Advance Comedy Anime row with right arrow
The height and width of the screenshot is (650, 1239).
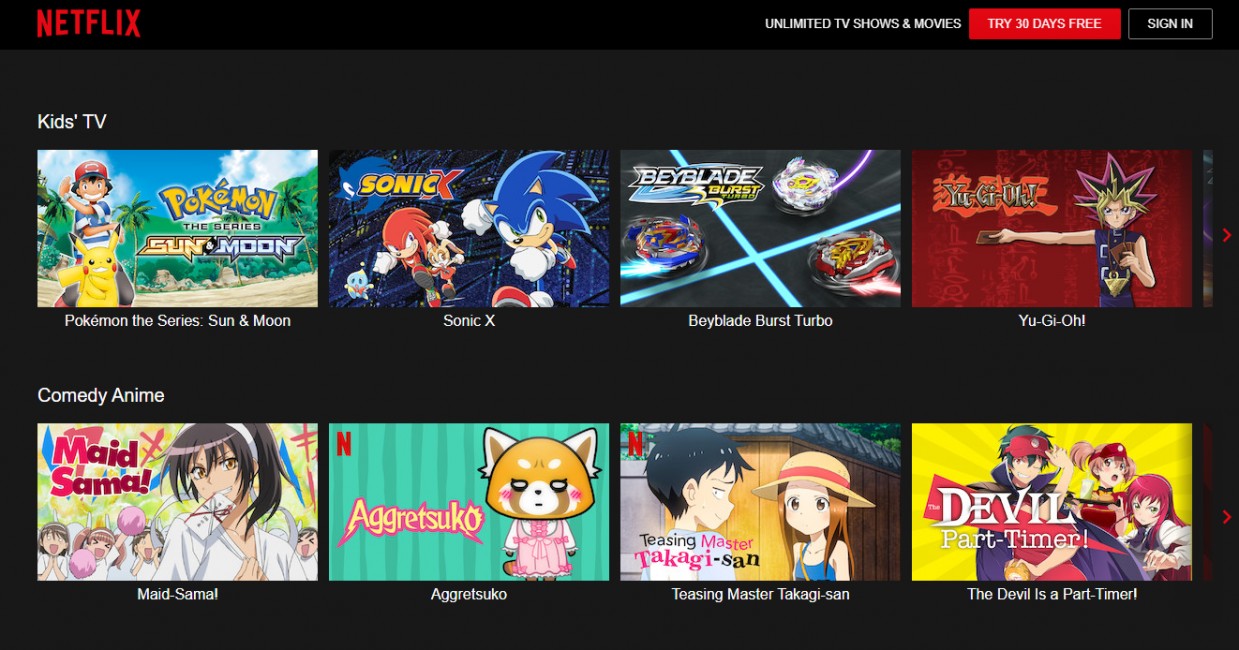(1227, 517)
